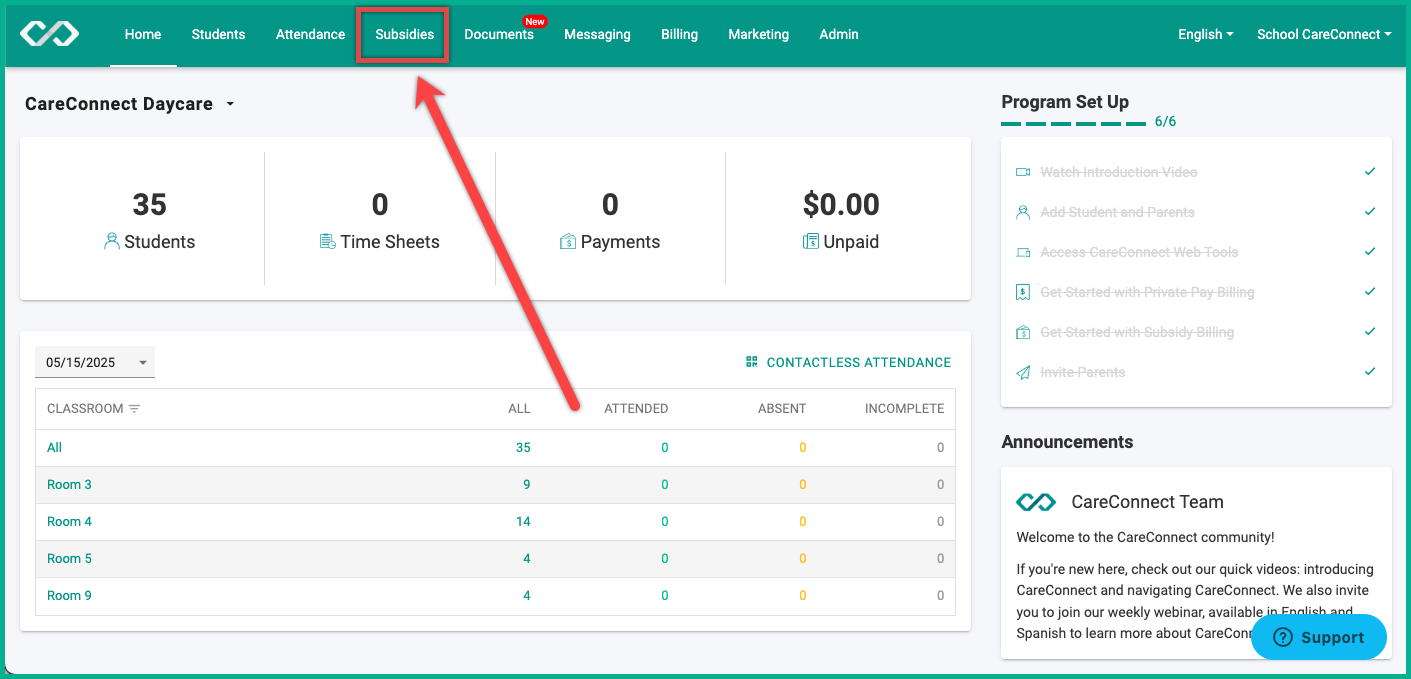
Task: Click the icon beside Get Started with Private Pay Billing
Action: click(1023, 292)
